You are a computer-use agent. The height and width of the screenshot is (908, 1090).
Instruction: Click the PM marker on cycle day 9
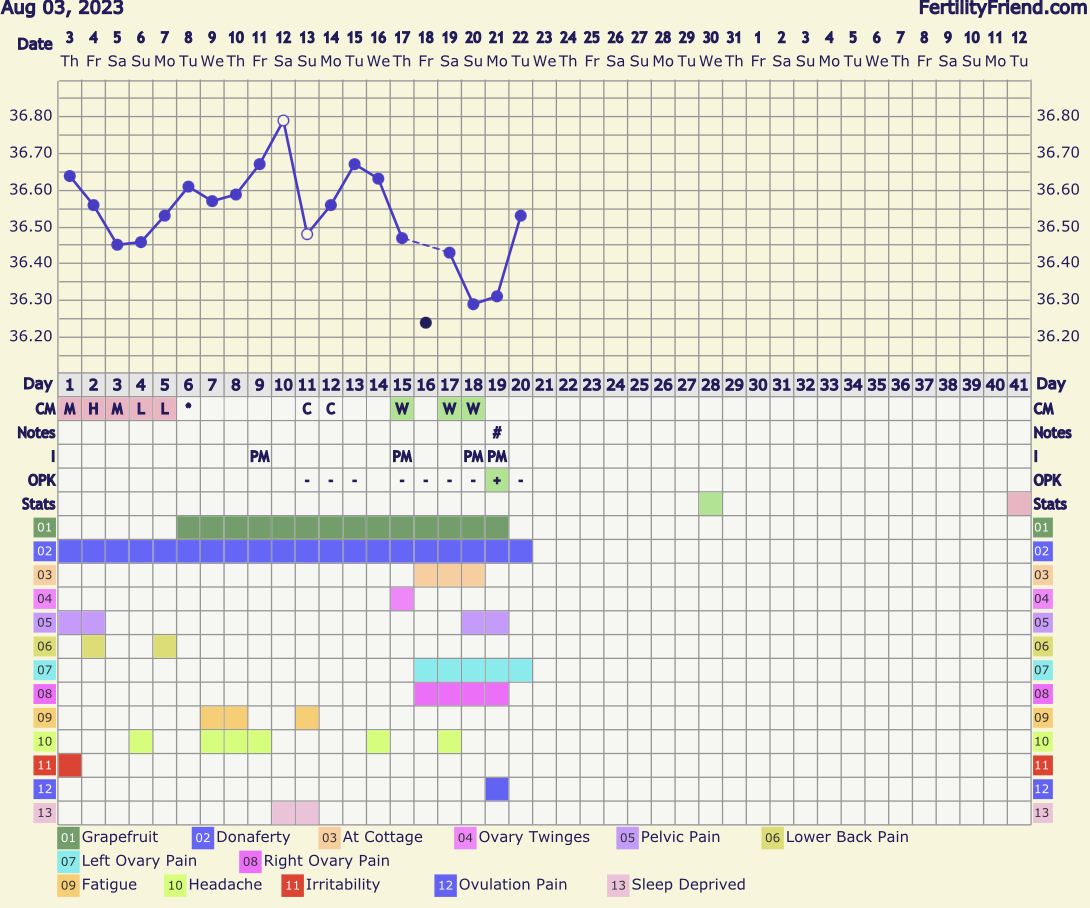tap(260, 456)
